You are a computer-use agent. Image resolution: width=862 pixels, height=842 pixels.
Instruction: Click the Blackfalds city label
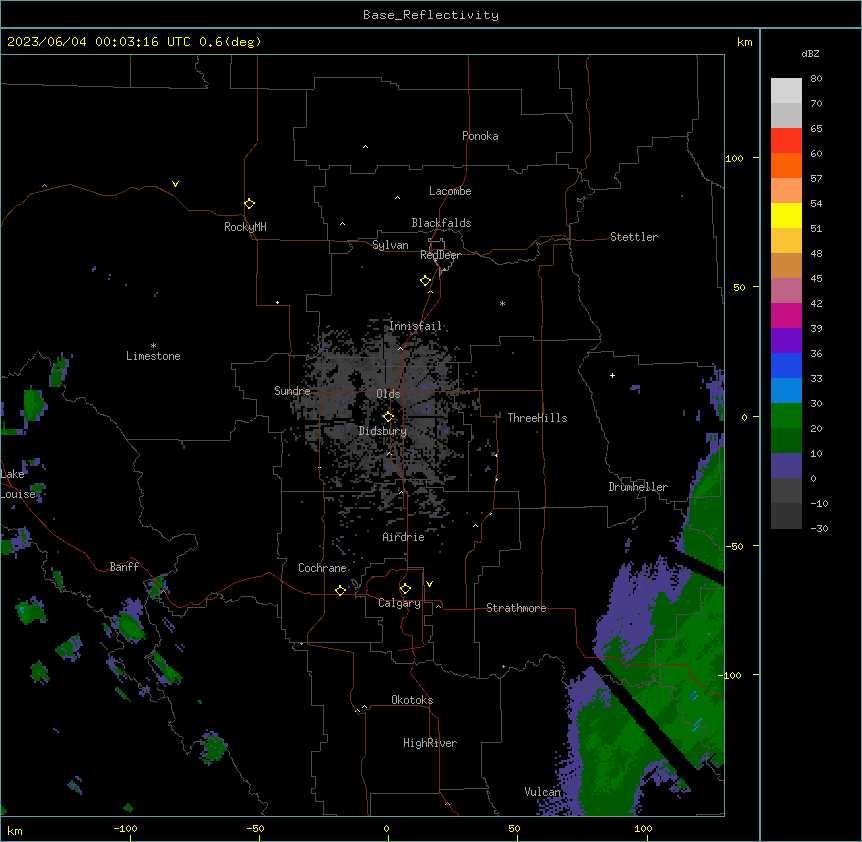[x=441, y=223]
